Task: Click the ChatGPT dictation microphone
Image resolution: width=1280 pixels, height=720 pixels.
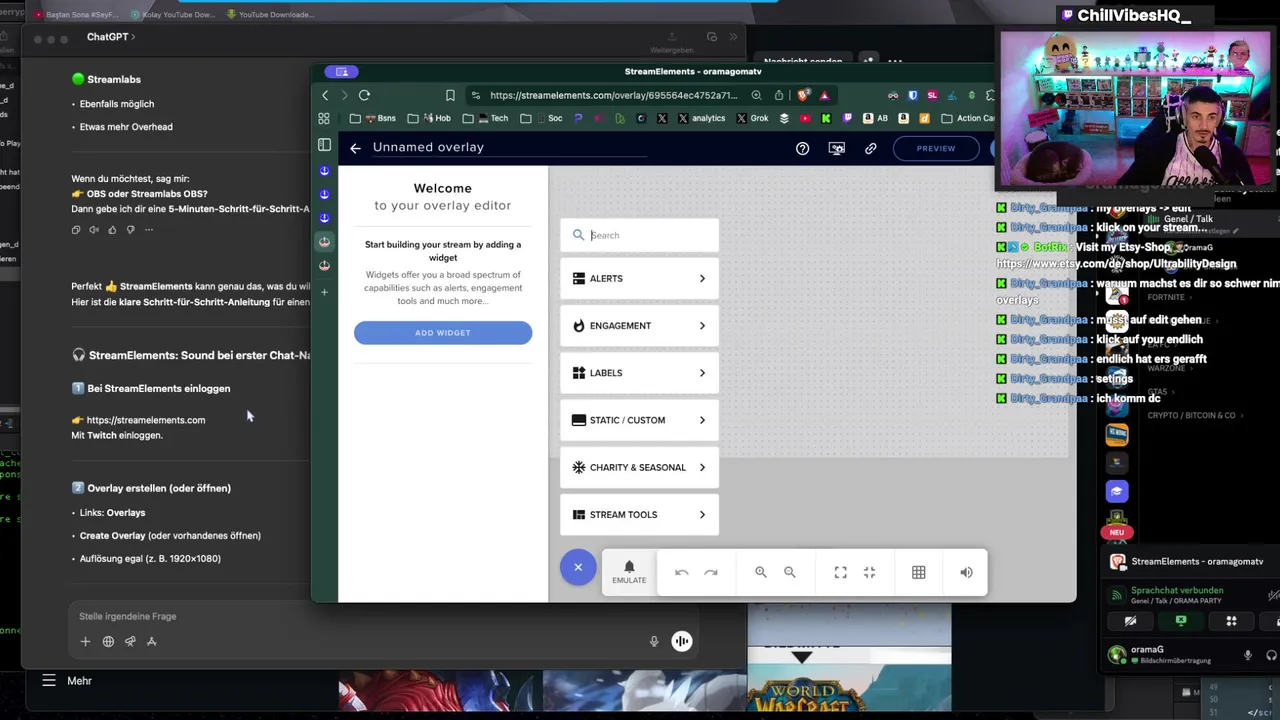Action: [x=654, y=641]
